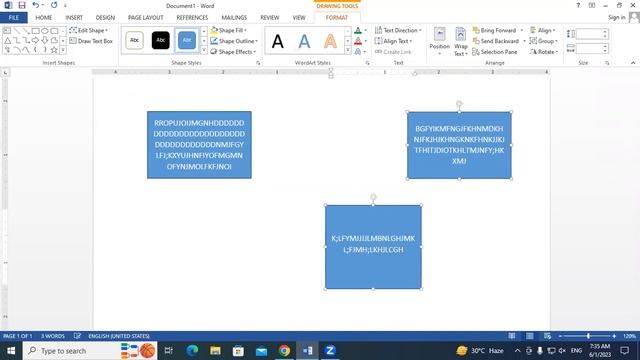Open Align objects dropdown

pos(542,30)
